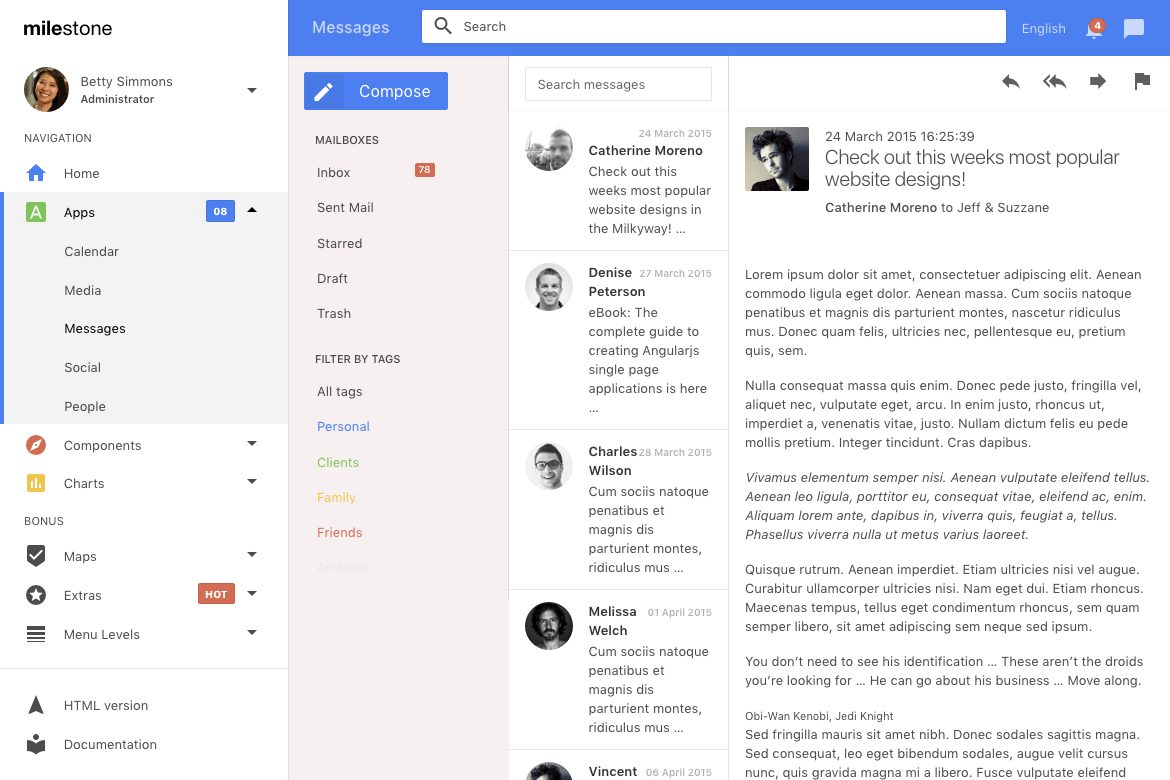Open Calendar under Apps
The width and height of the screenshot is (1170, 780).
click(x=91, y=252)
